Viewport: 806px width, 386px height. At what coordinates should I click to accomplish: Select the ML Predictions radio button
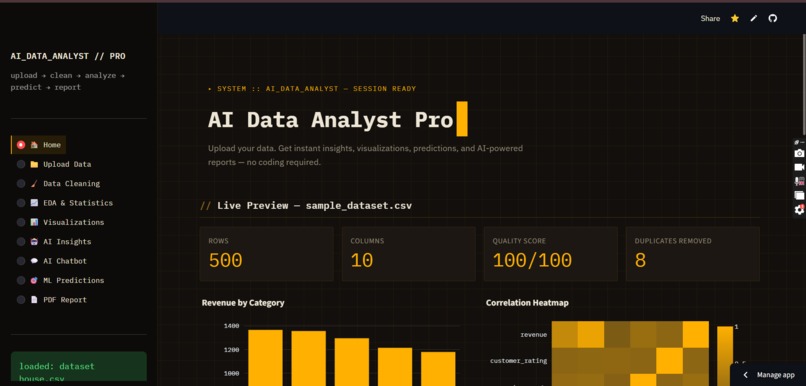point(21,281)
